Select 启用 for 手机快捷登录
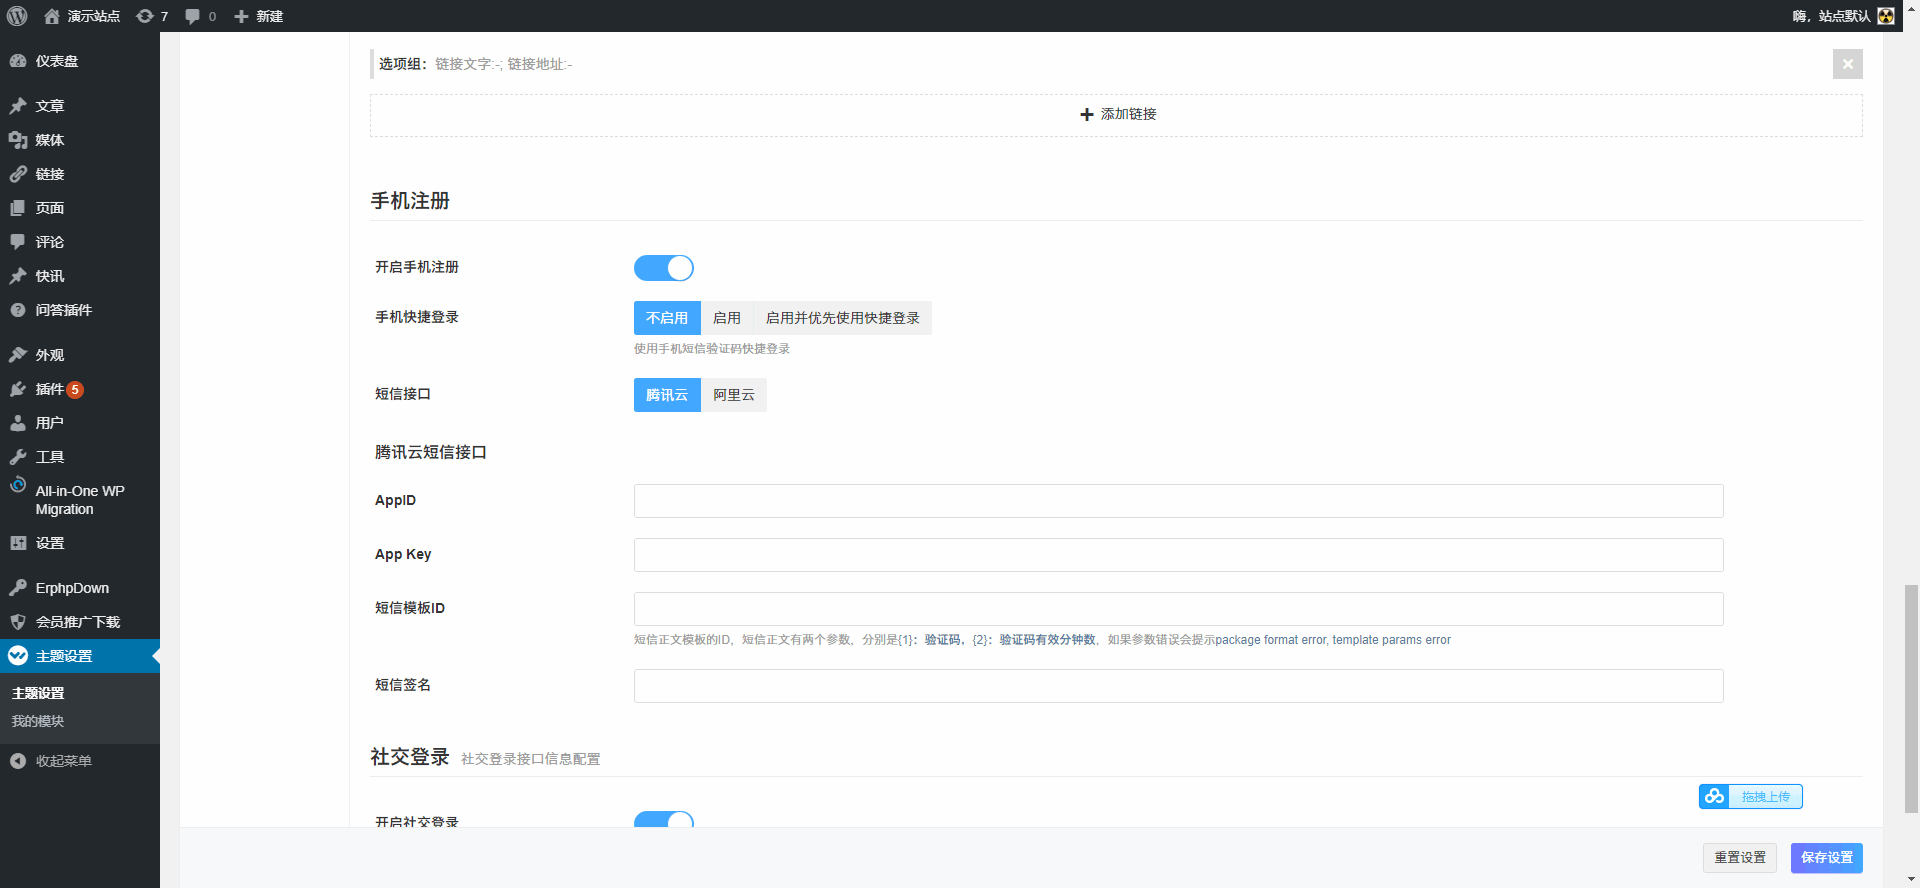 click(727, 318)
